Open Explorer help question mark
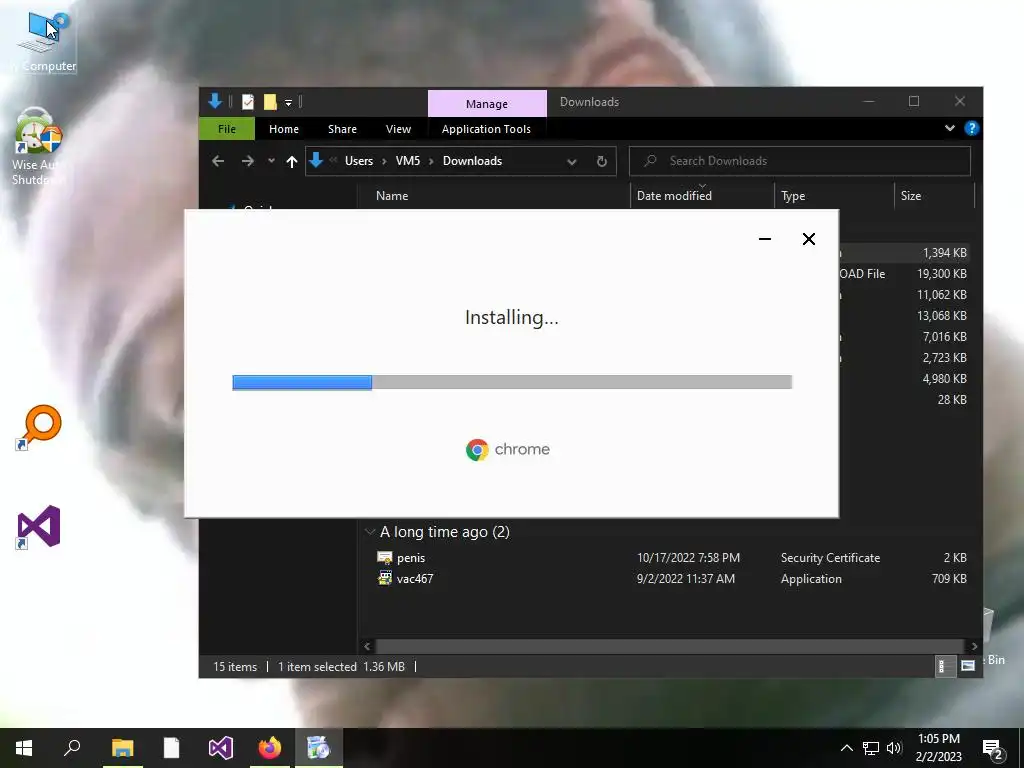 (972, 128)
